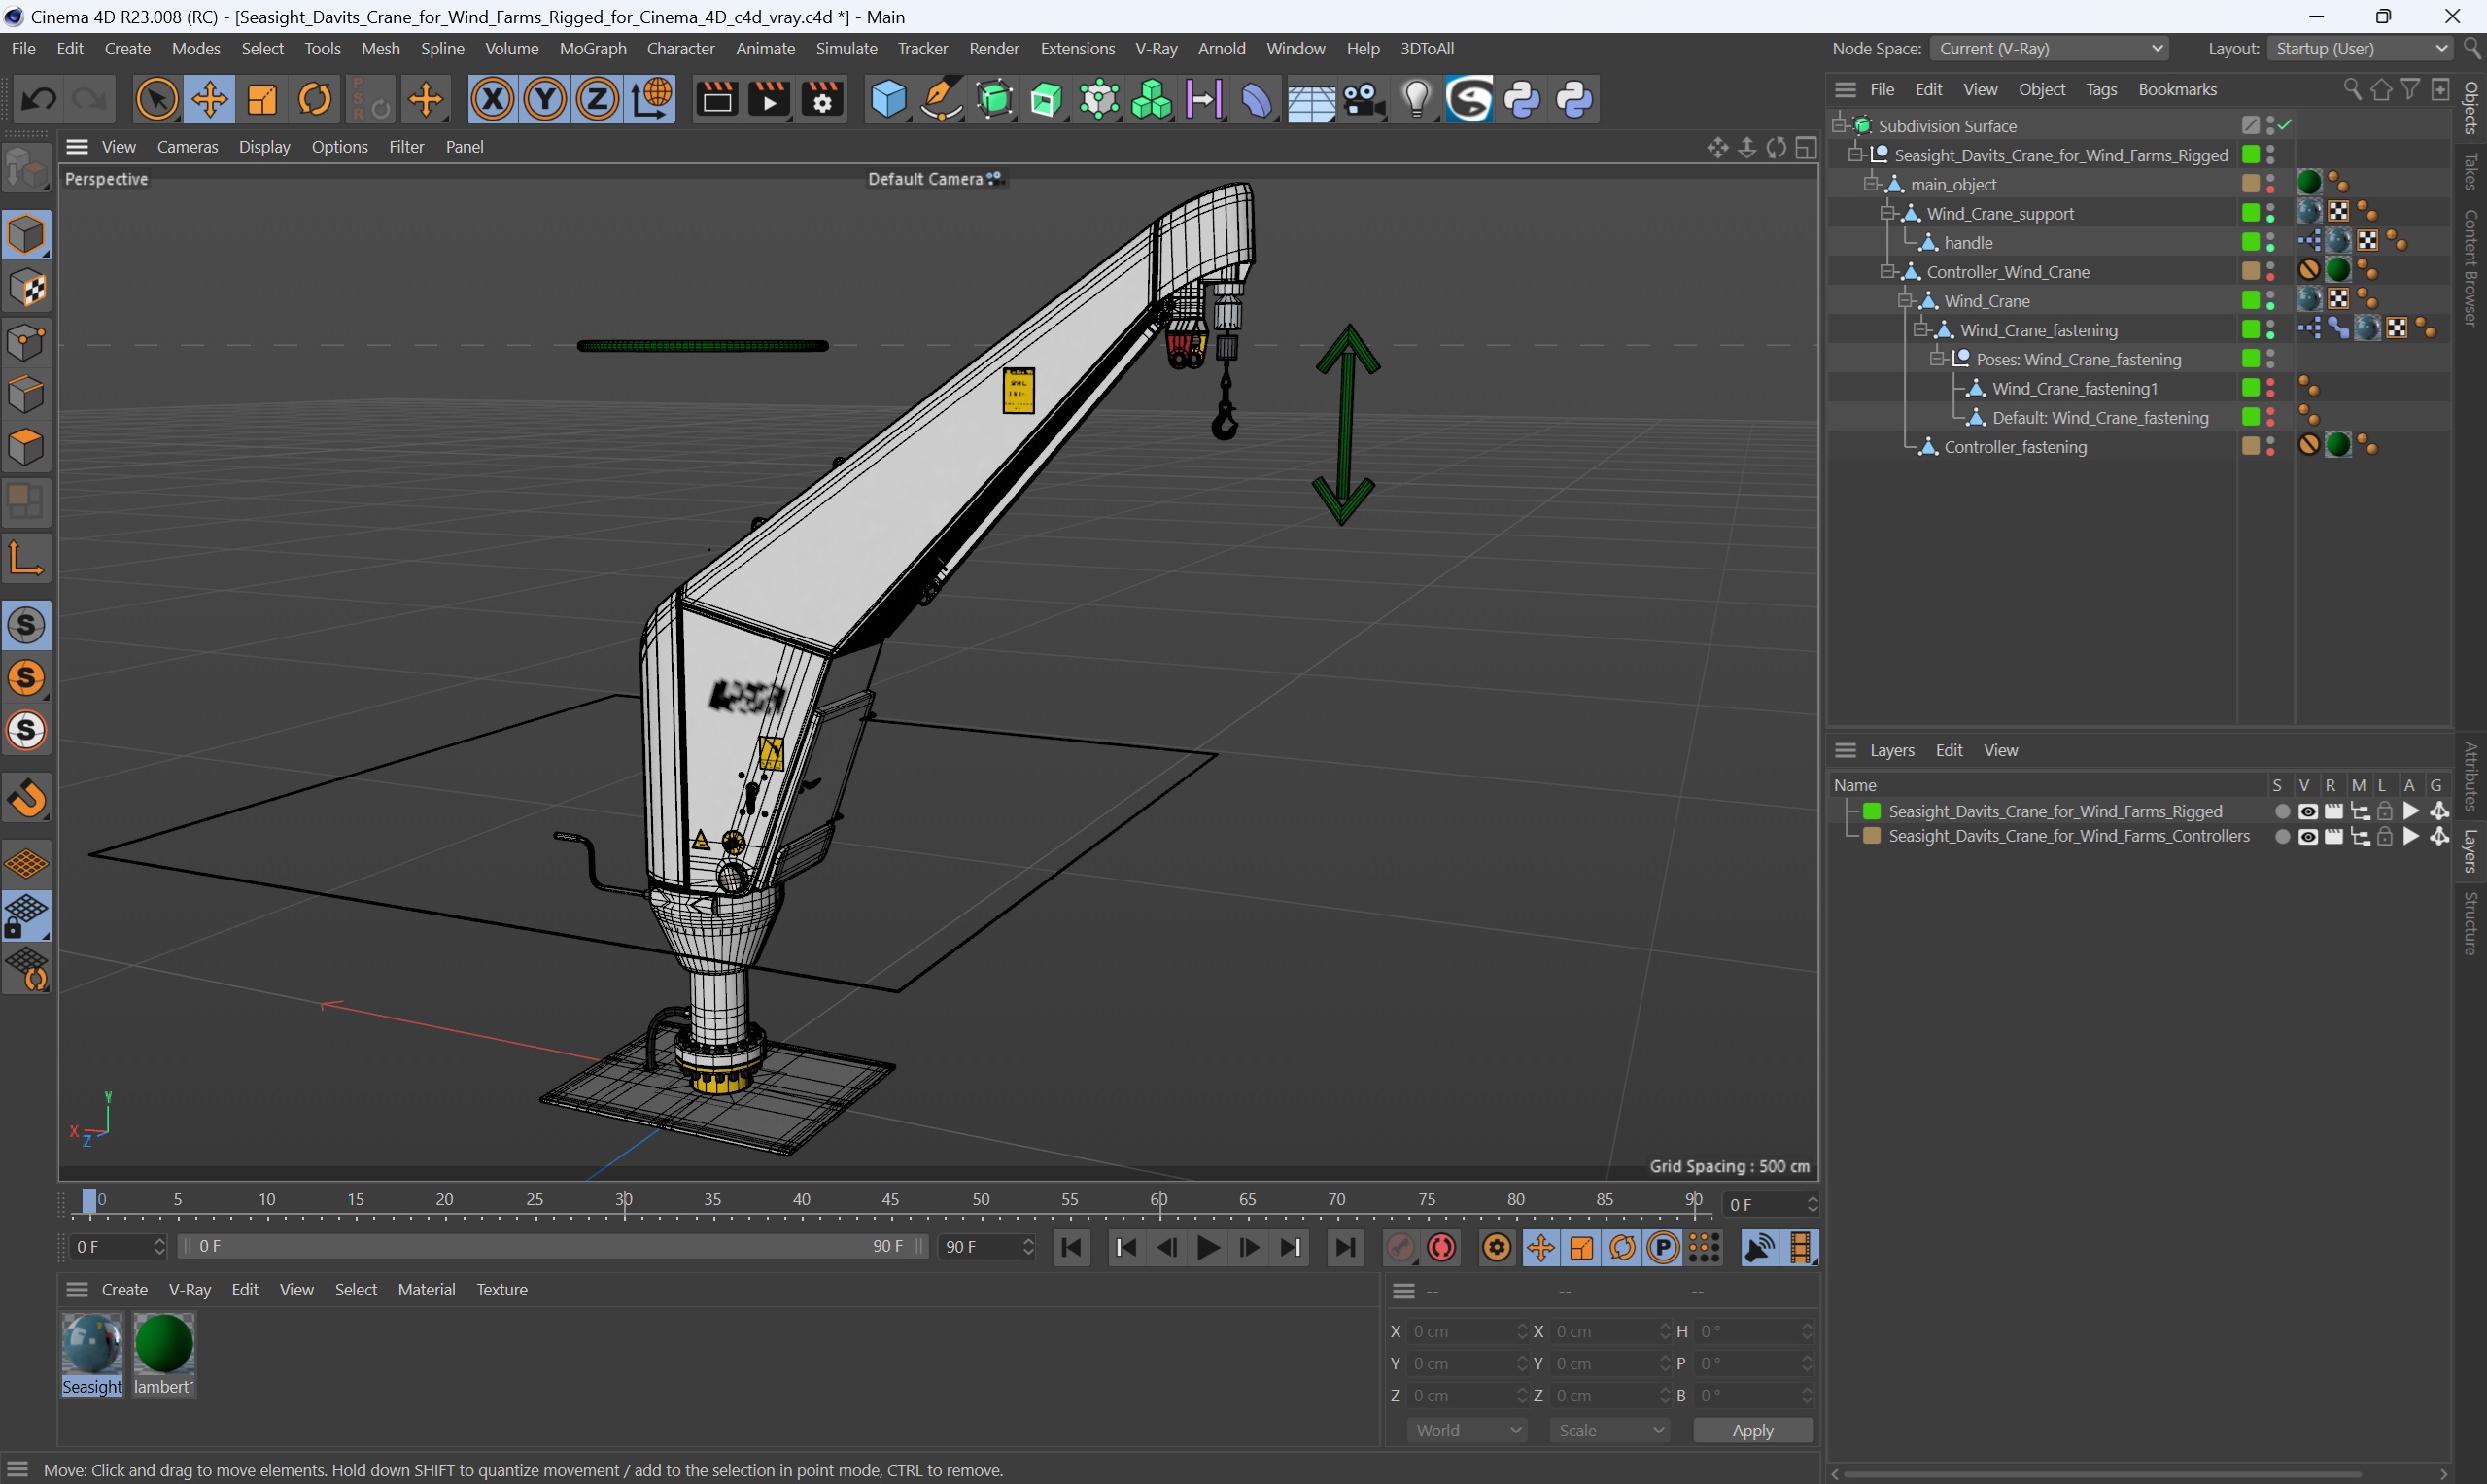
Task: Open the Simulate menu
Action: [x=846, y=48]
